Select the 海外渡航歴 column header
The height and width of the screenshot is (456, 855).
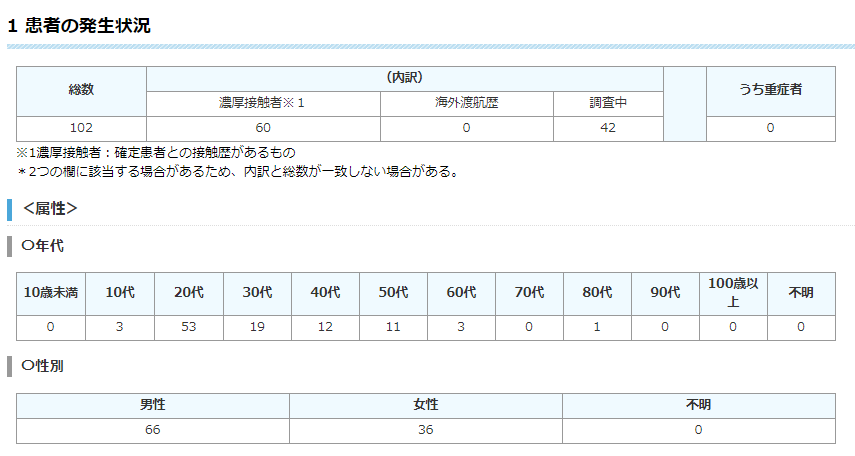pos(466,103)
